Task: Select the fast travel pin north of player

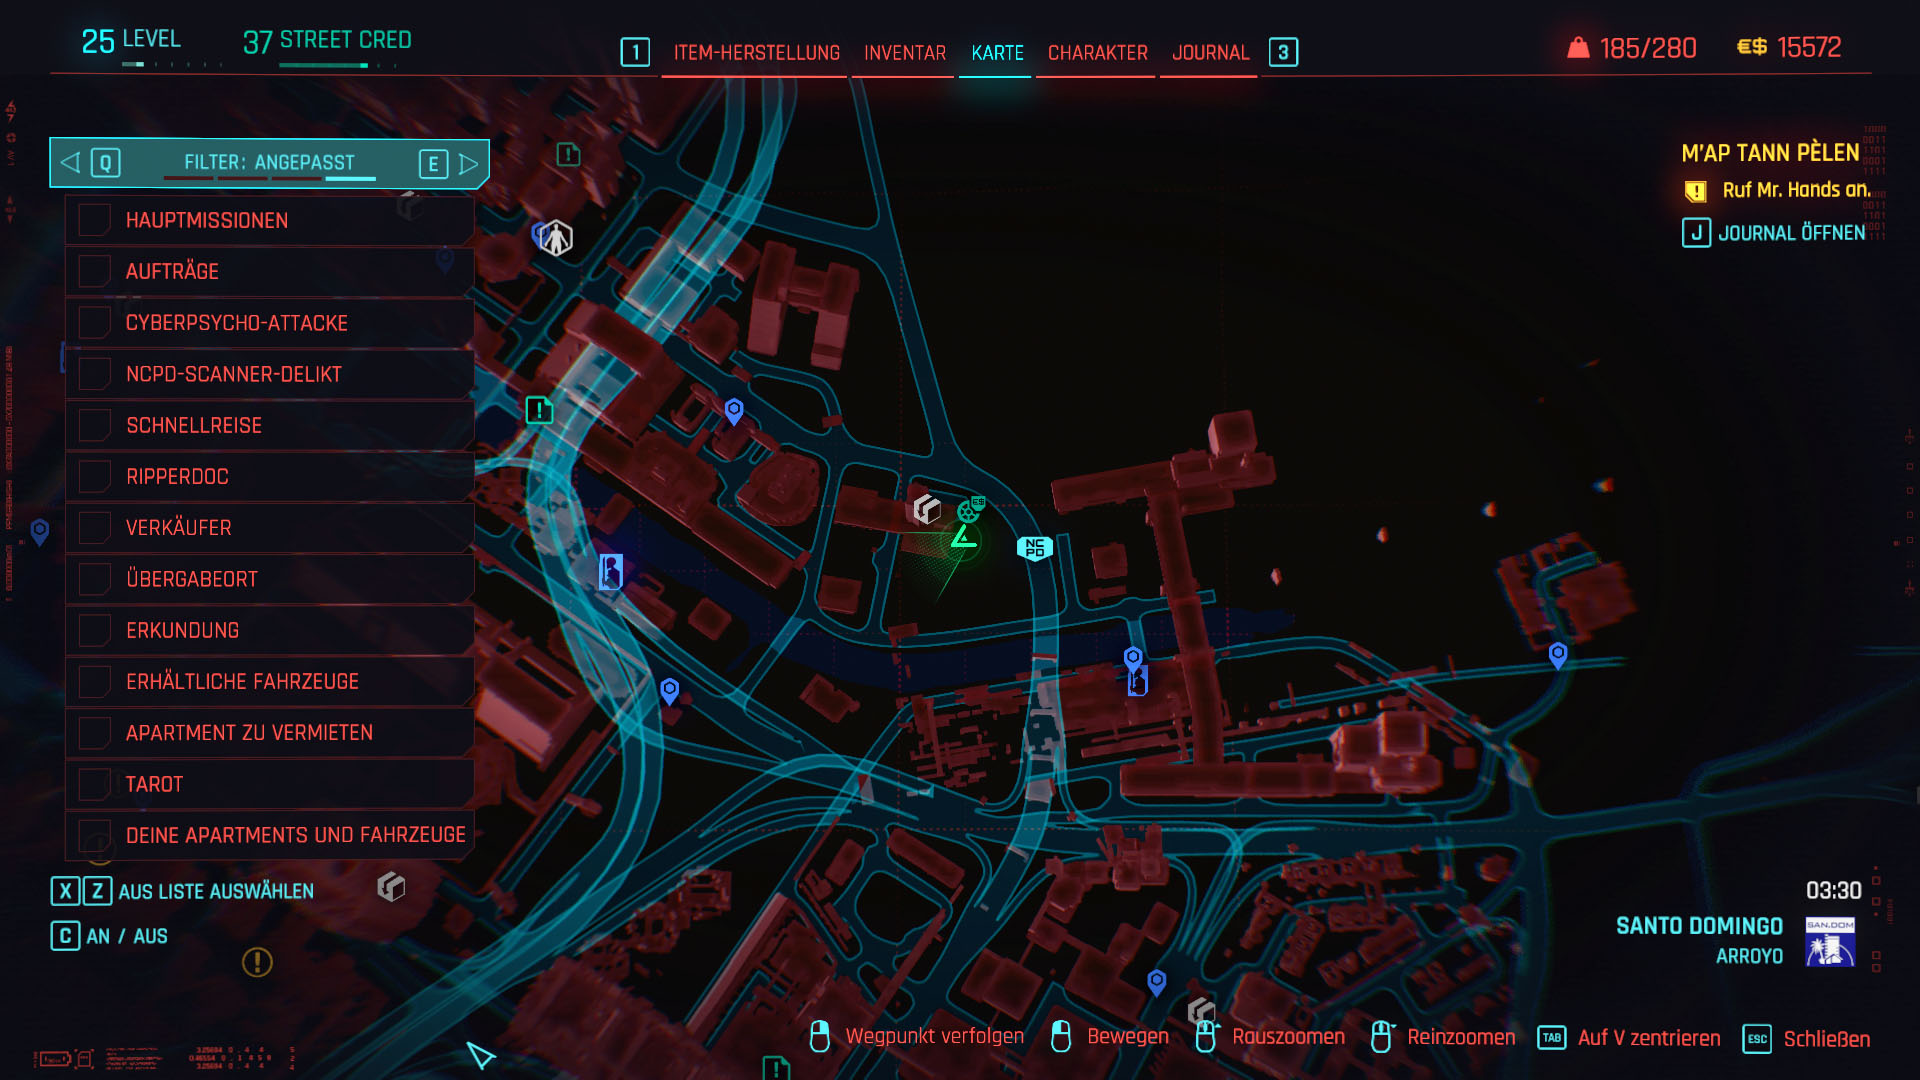Action: point(734,411)
